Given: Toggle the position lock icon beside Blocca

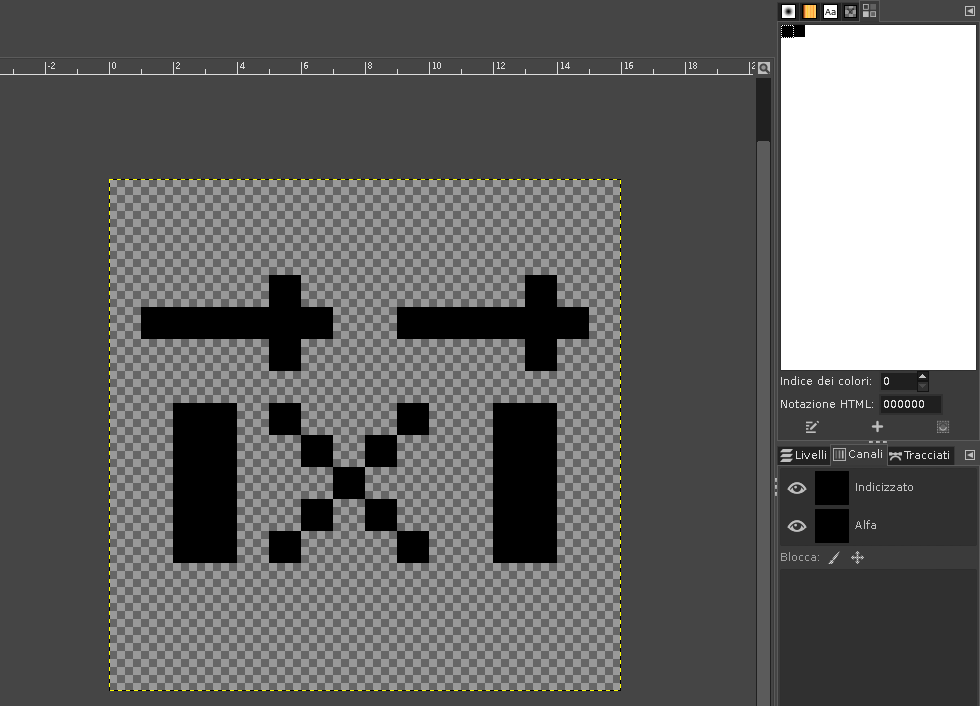Looking at the screenshot, I should pyautogui.click(x=857, y=557).
